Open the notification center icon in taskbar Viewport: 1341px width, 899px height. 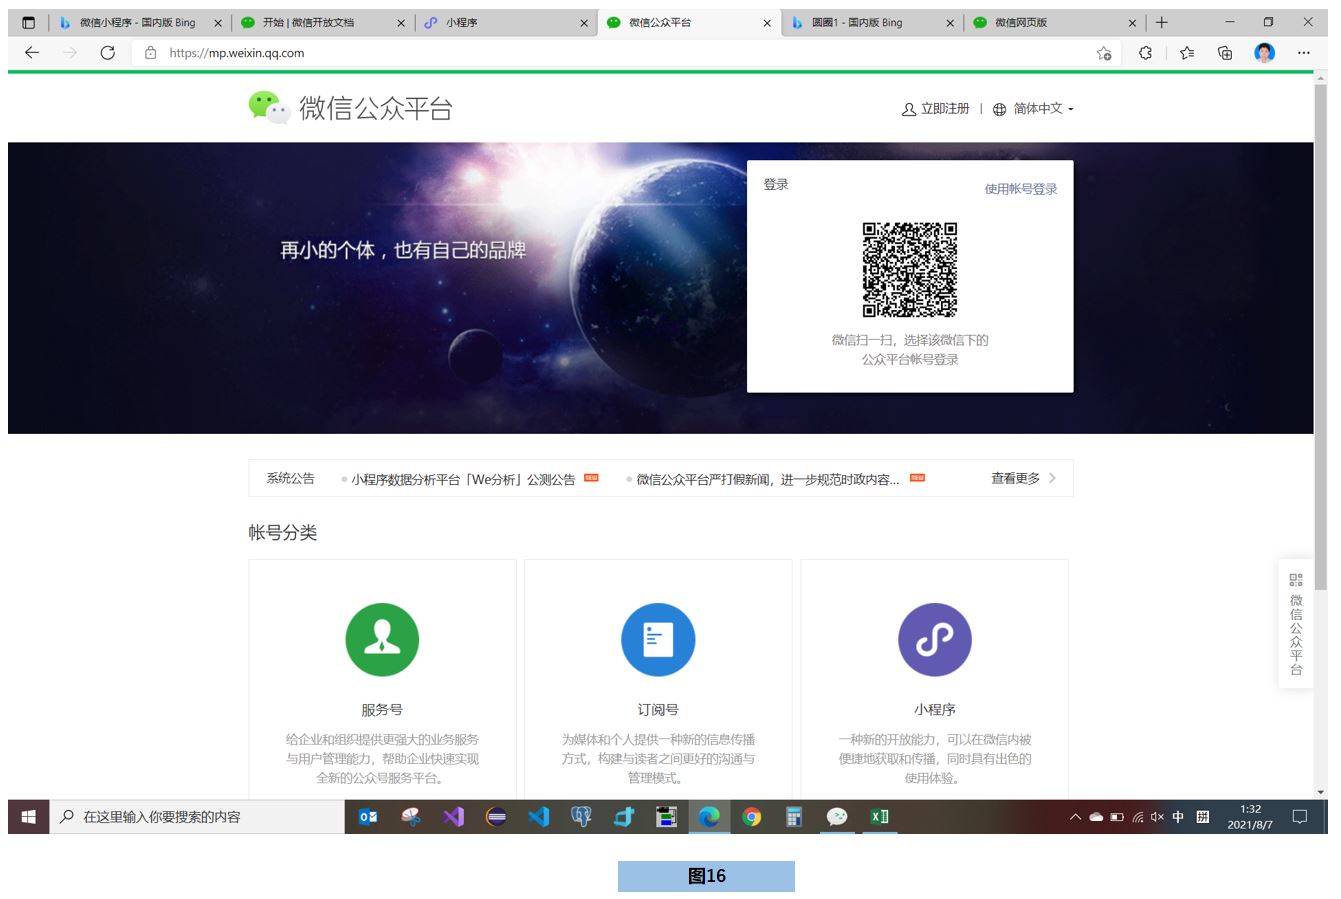tap(1300, 817)
